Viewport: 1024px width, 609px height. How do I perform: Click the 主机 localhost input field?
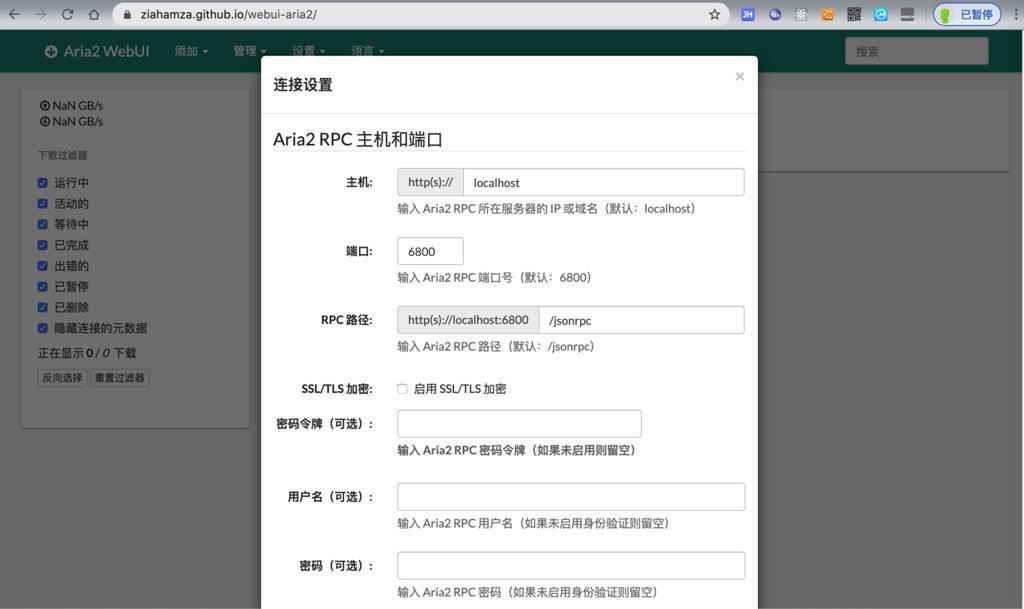pyautogui.click(x=603, y=182)
